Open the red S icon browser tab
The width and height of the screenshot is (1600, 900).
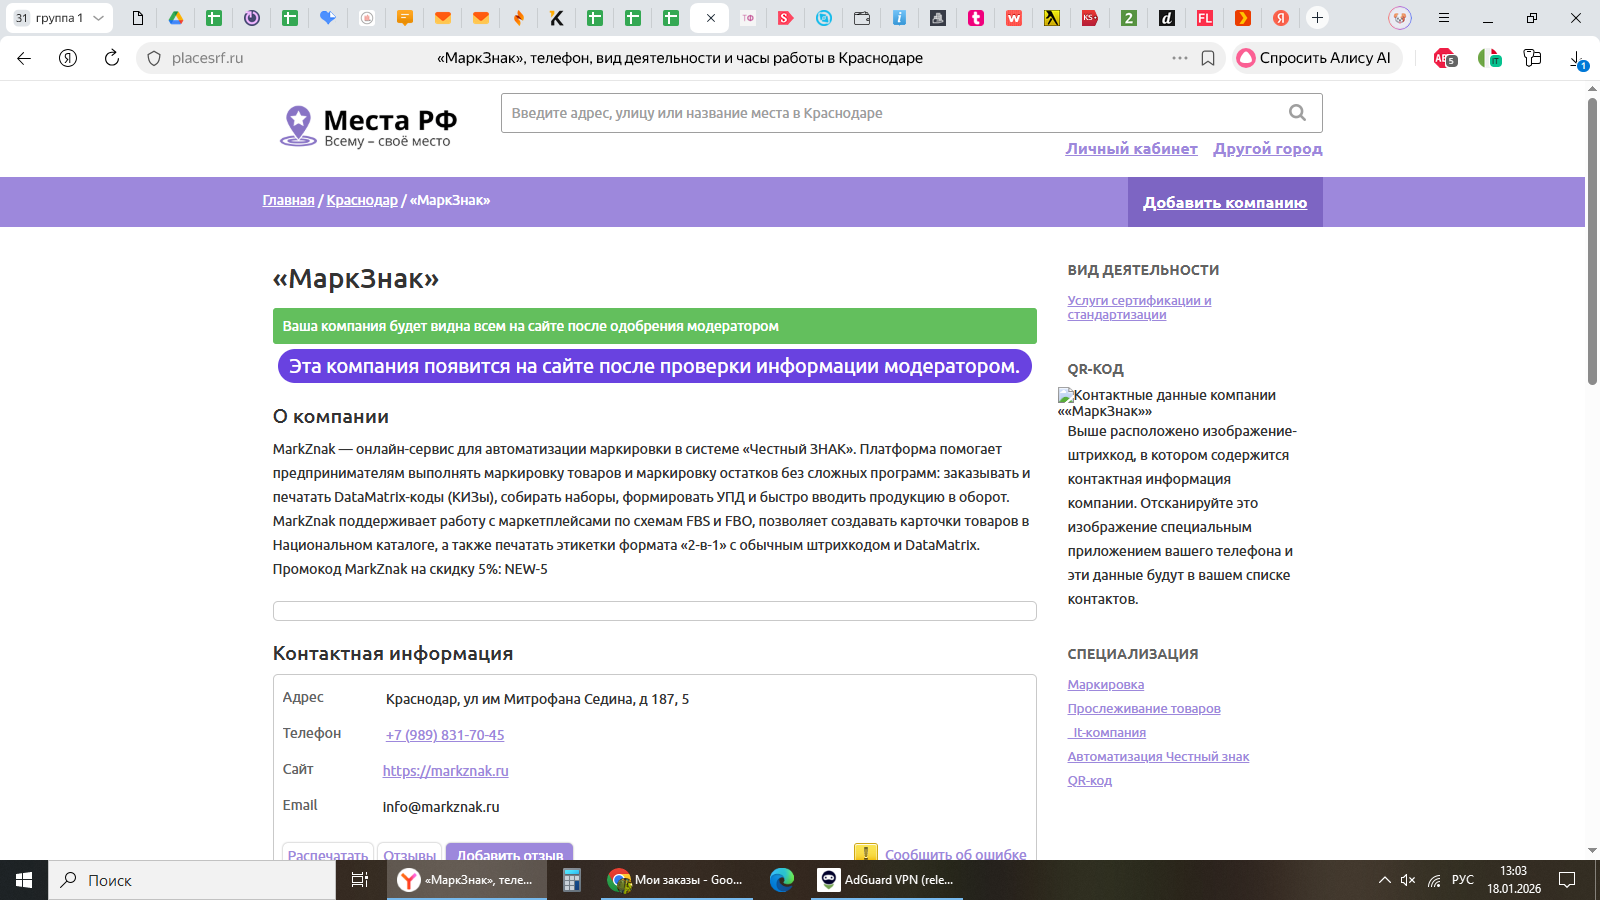[x=786, y=18]
